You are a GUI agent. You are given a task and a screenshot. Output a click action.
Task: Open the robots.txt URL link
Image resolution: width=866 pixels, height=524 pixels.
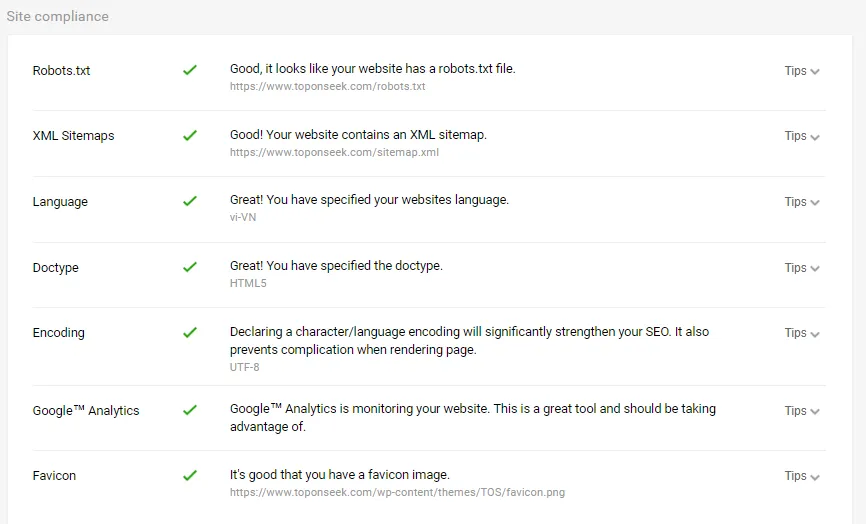327,87
